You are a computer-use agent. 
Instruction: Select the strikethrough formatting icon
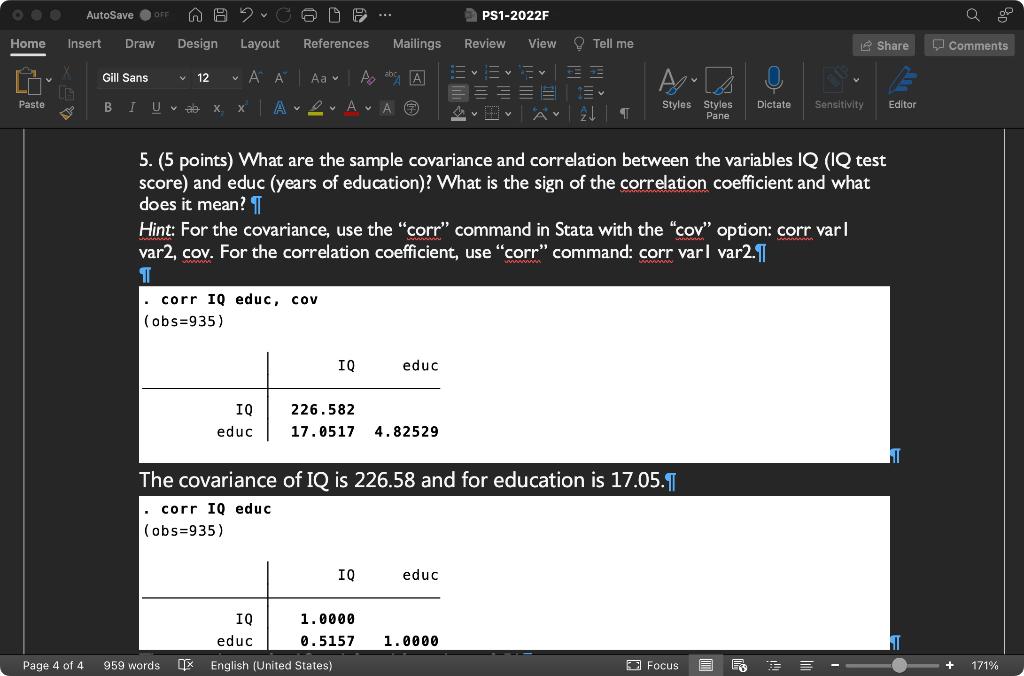[x=192, y=107]
